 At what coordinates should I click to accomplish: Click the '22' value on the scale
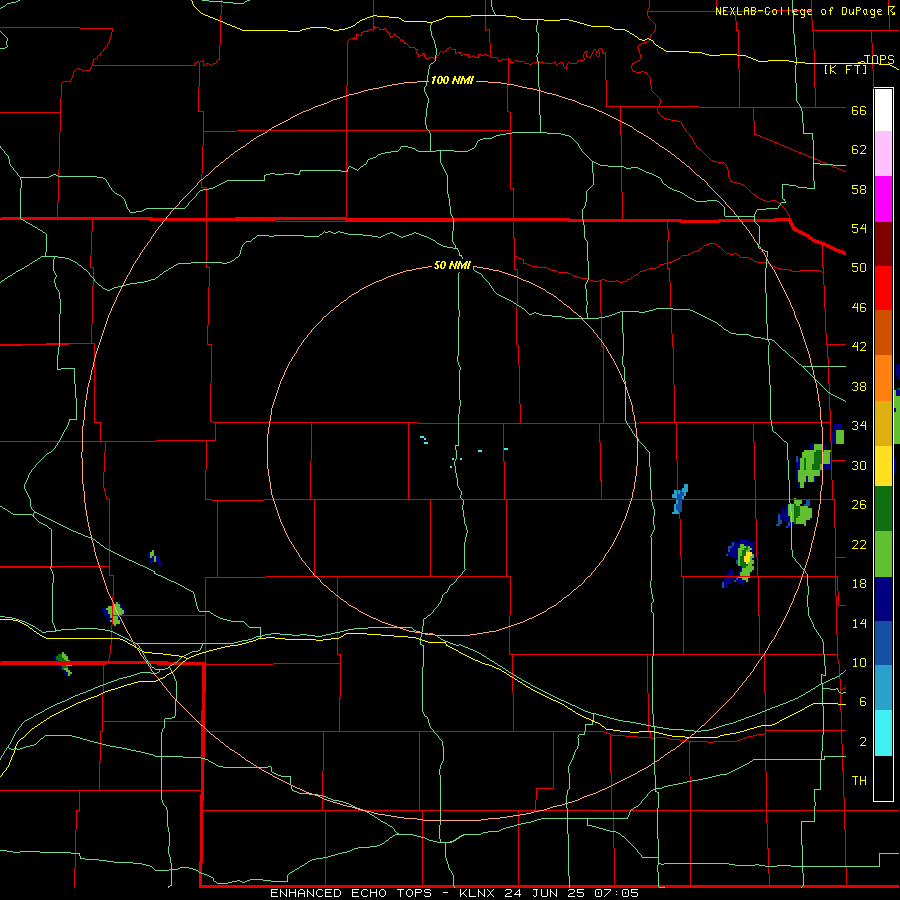(859, 544)
